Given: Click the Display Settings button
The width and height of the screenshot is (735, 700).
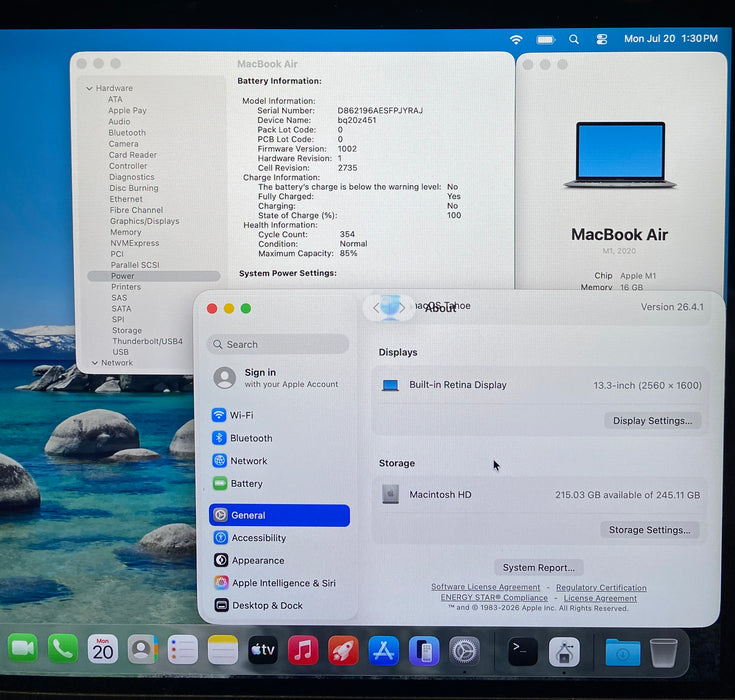Looking at the screenshot, I should pyautogui.click(x=652, y=421).
